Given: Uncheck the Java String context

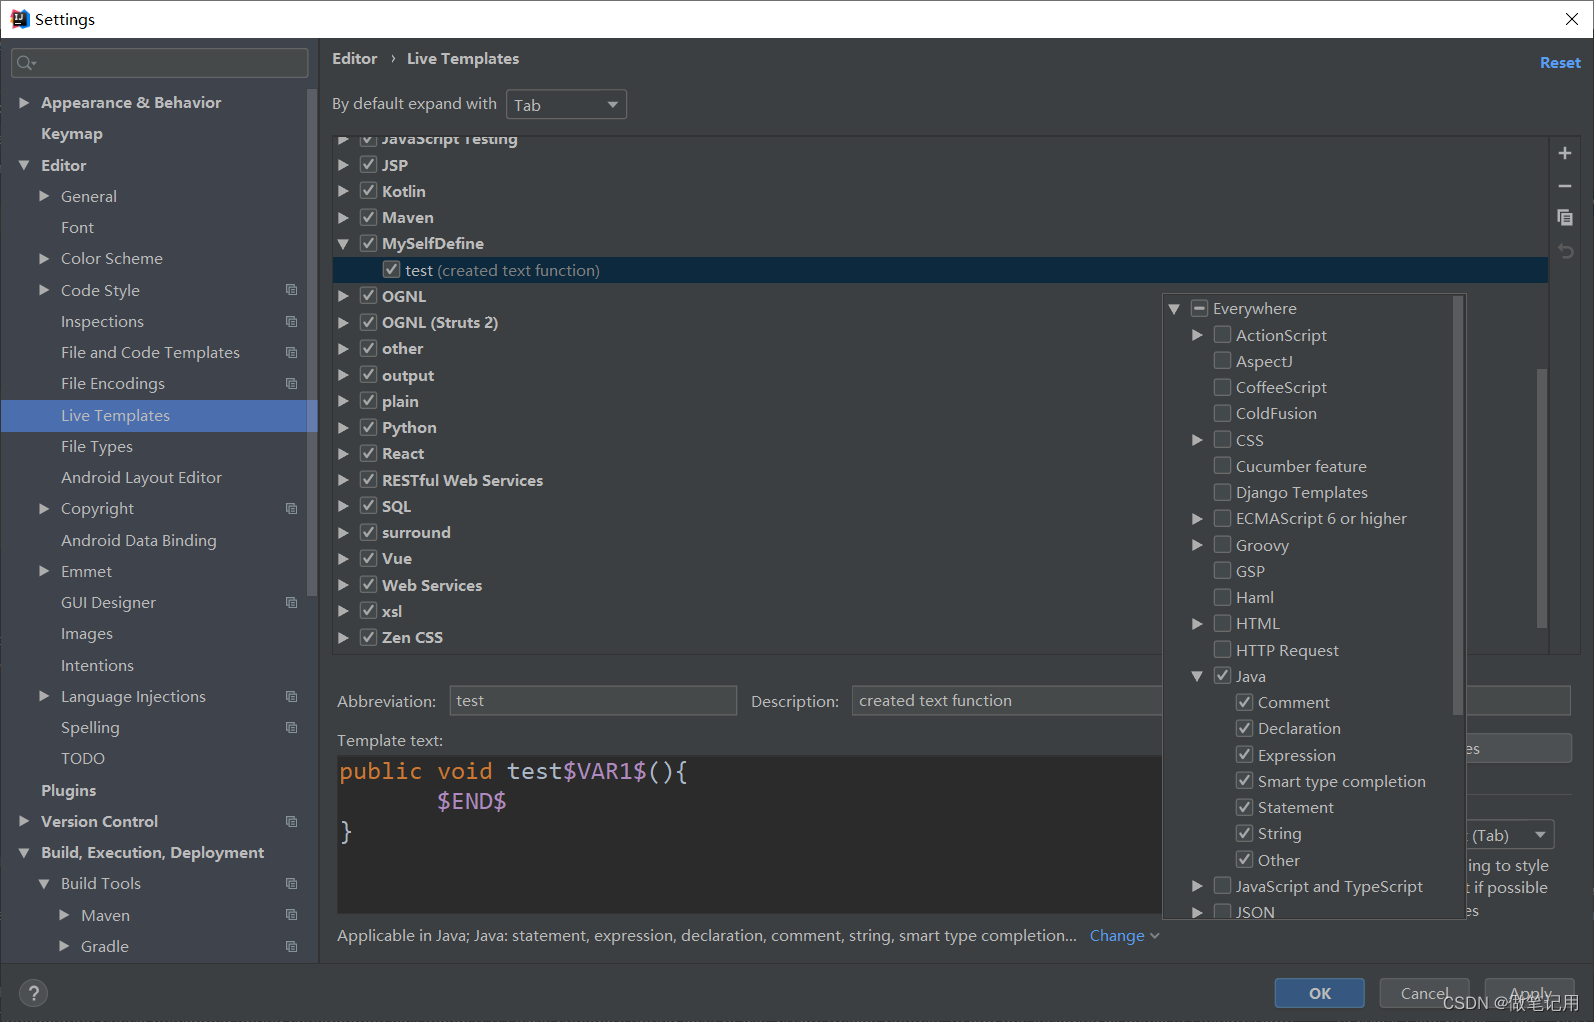Looking at the screenshot, I should 1244,833.
